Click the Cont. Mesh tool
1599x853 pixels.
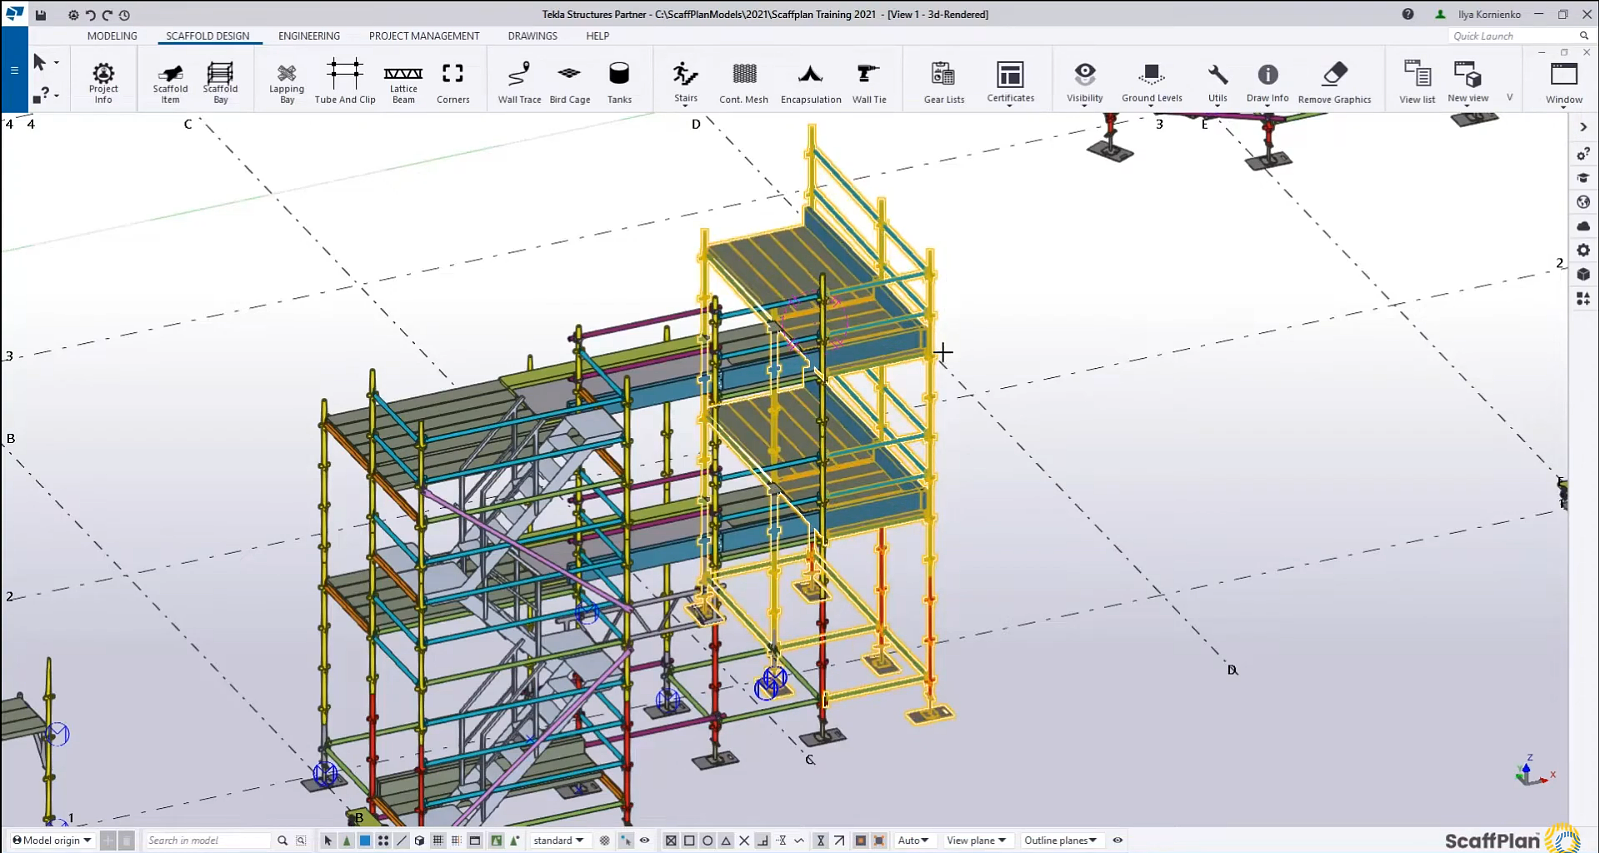[744, 82]
